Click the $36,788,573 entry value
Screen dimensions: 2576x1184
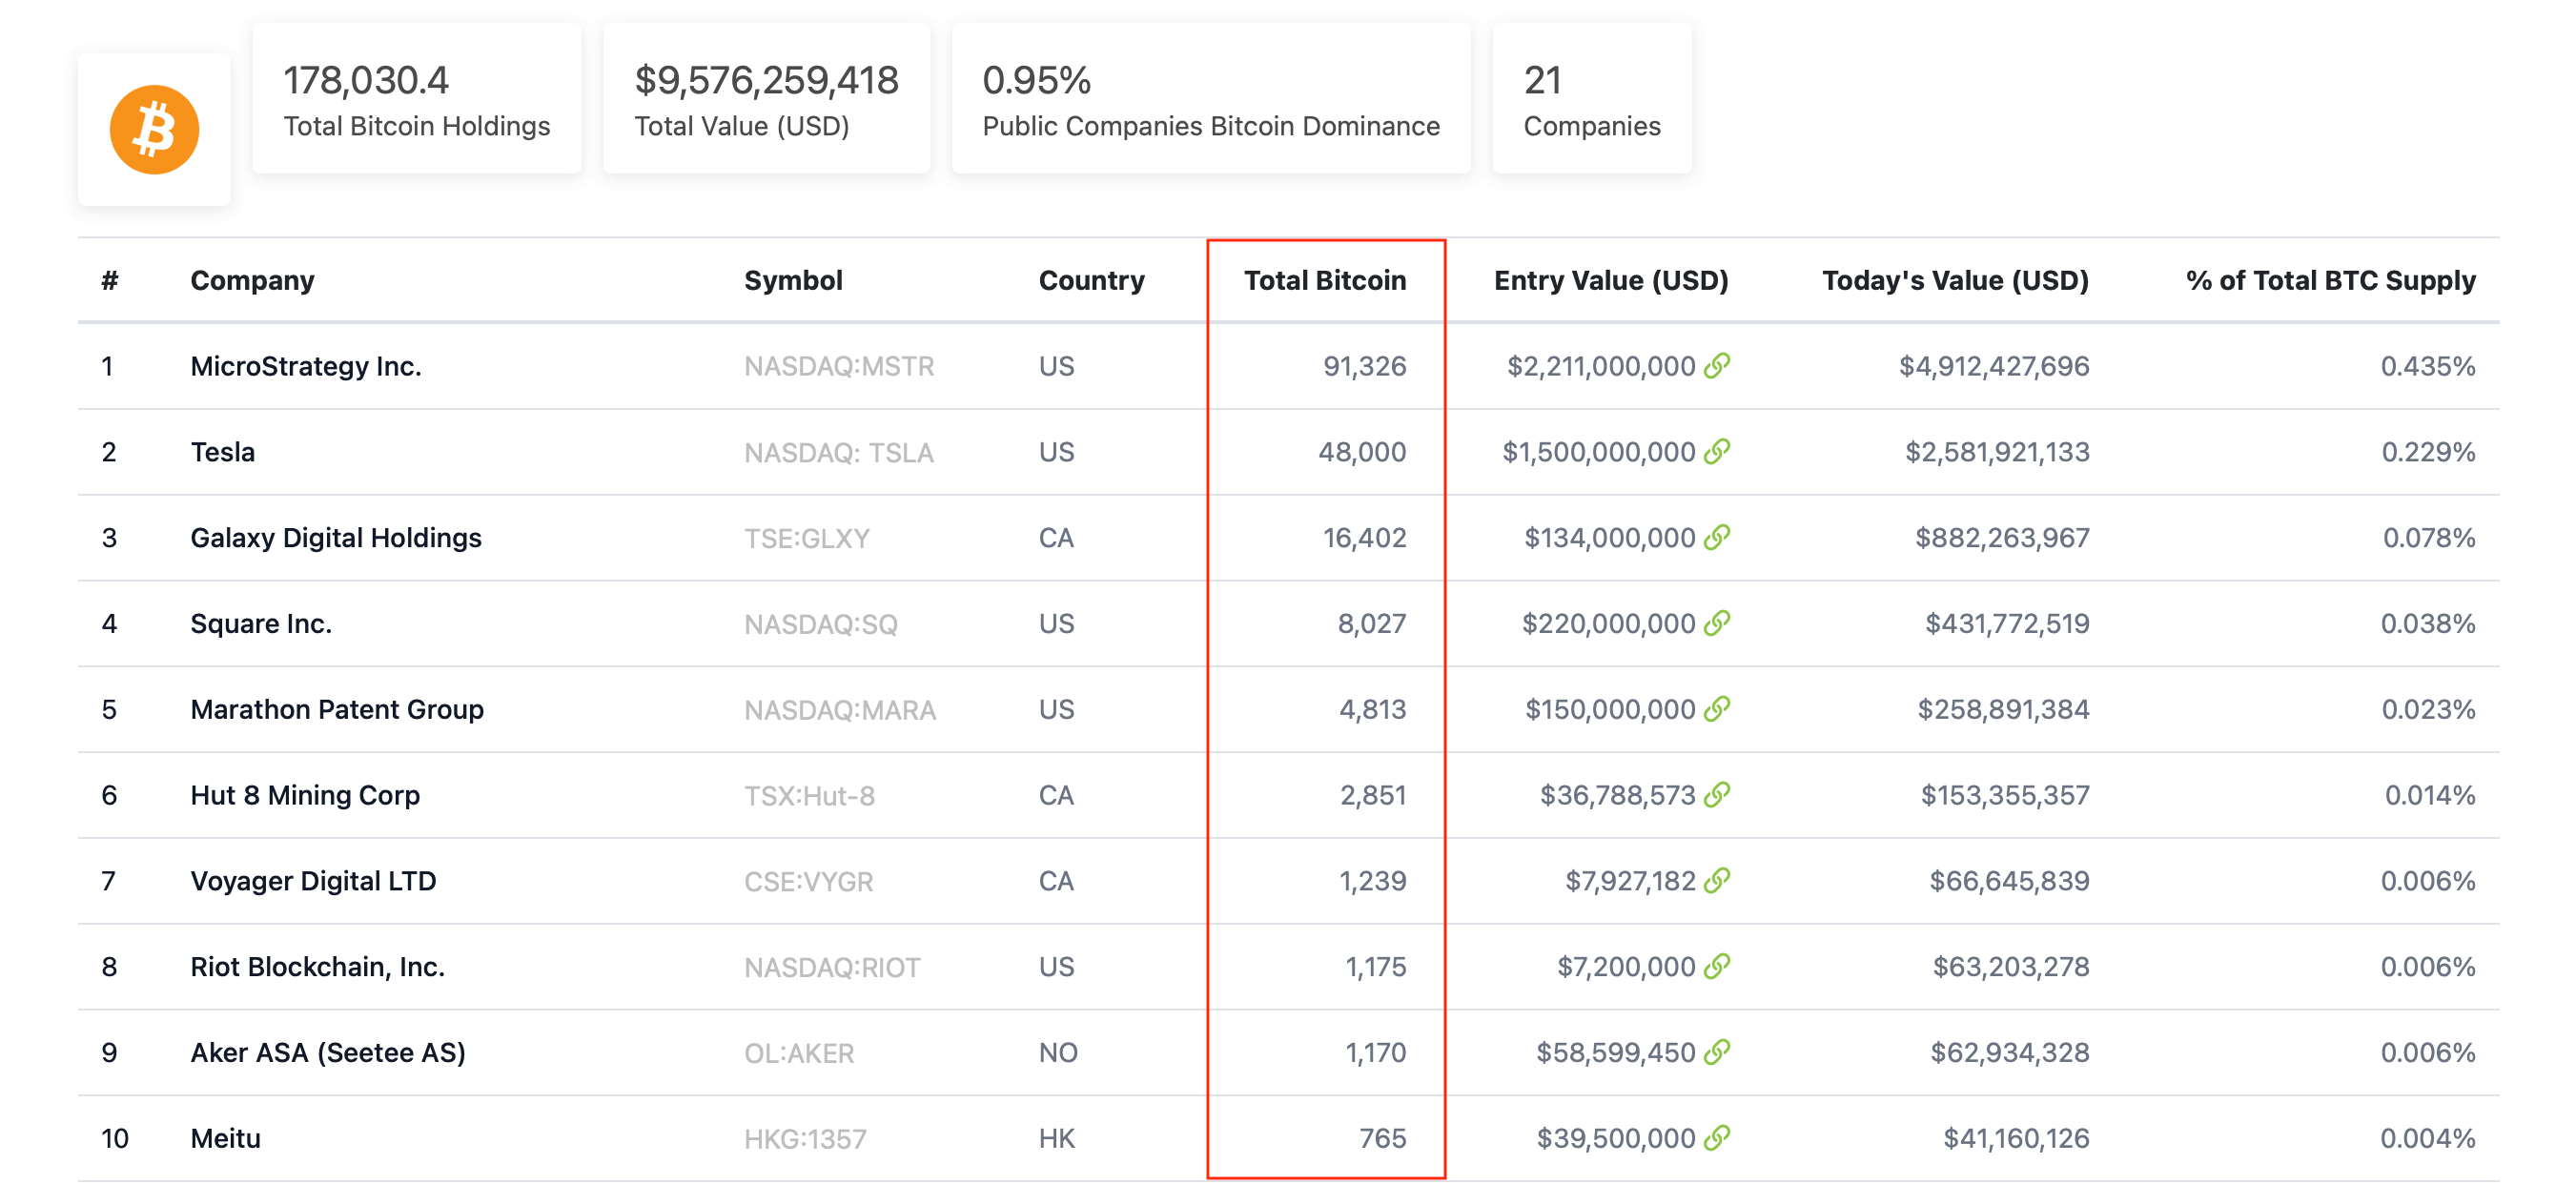(x=1617, y=795)
